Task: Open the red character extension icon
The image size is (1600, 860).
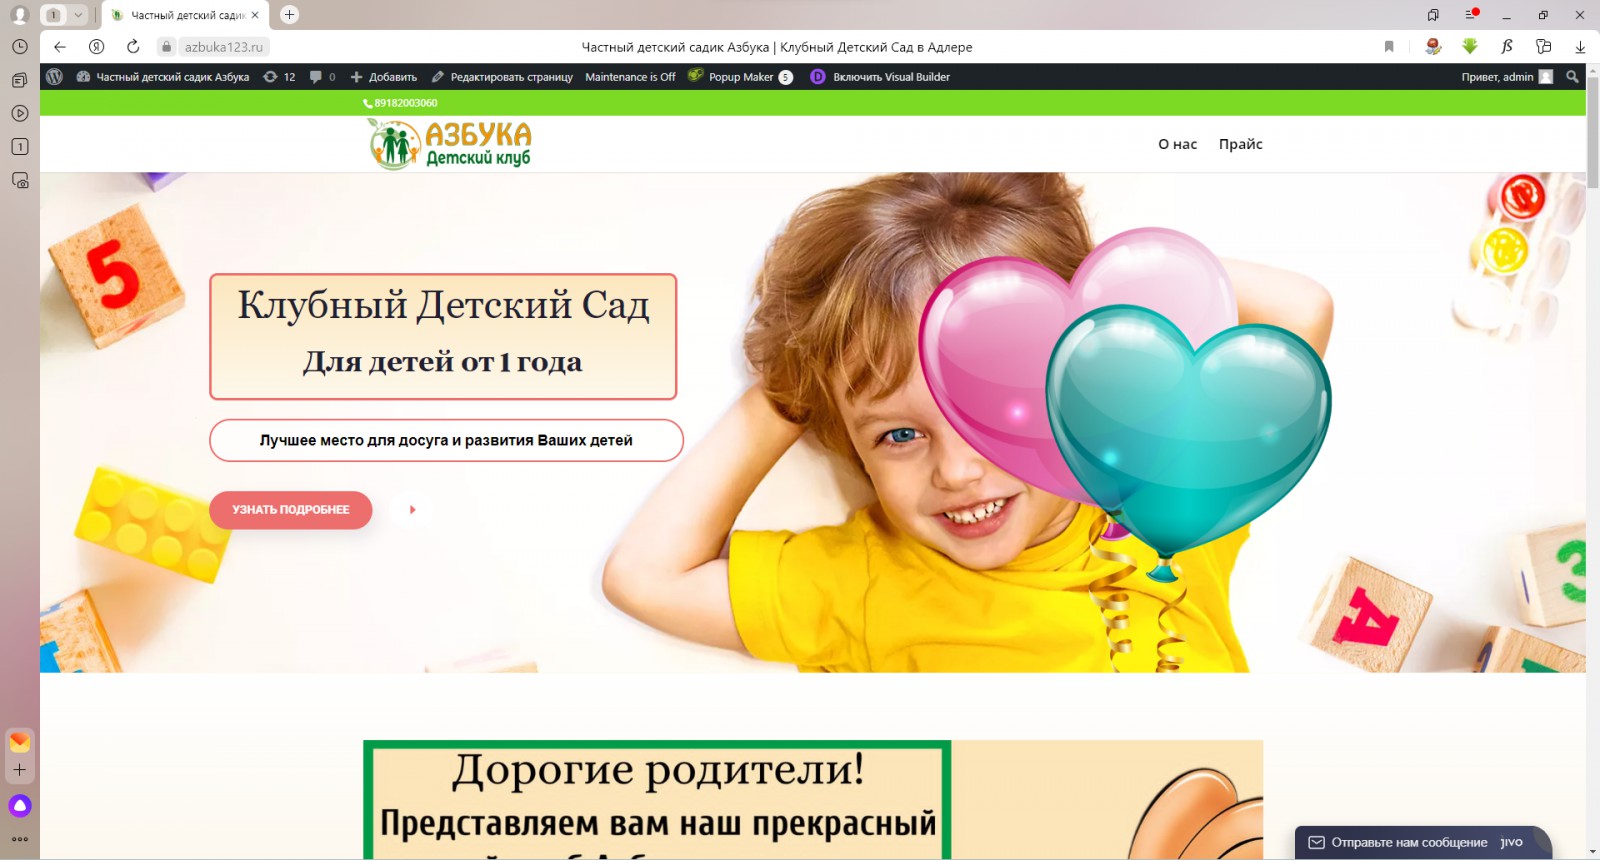Action: click(x=1433, y=46)
